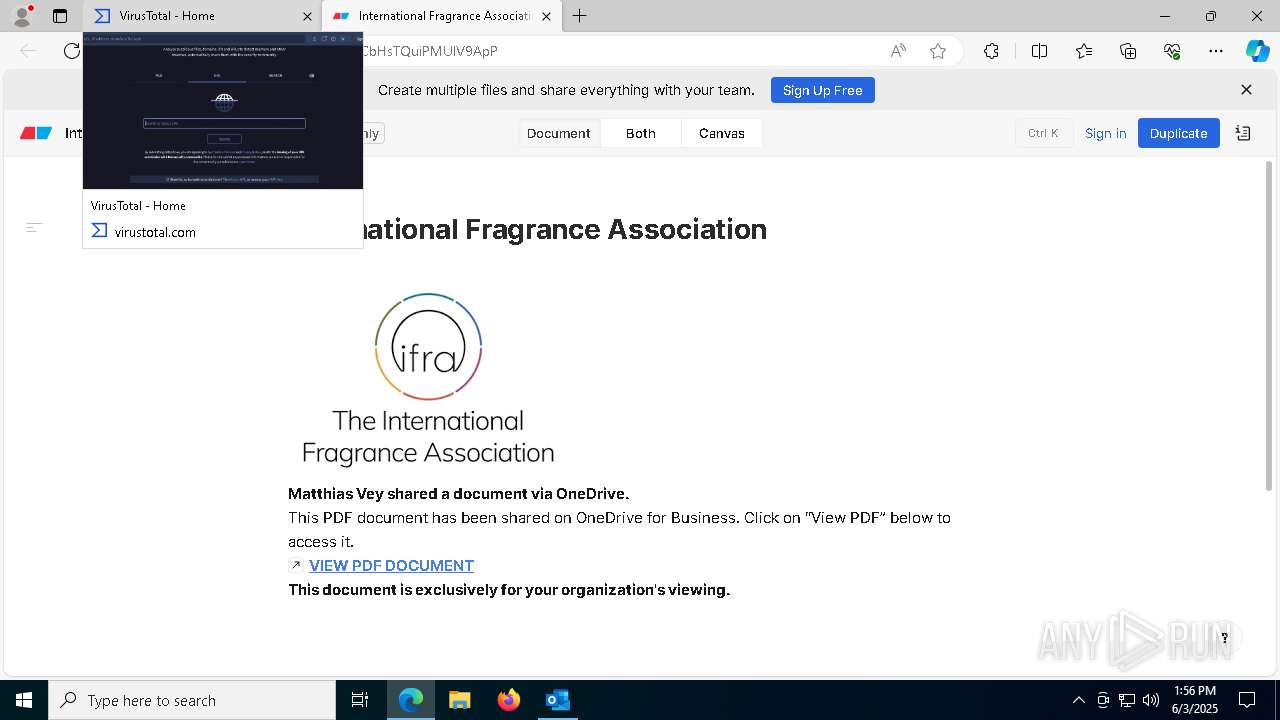
Task: Open File Explorer from the taskbar
Action: (460, 700)
